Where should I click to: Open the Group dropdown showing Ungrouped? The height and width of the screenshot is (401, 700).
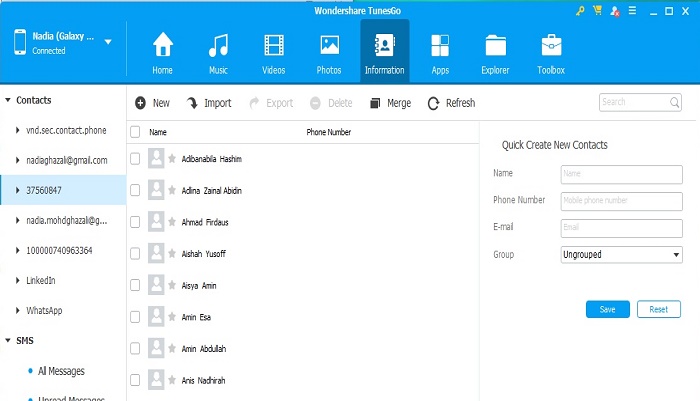click(x=621, y=255)
